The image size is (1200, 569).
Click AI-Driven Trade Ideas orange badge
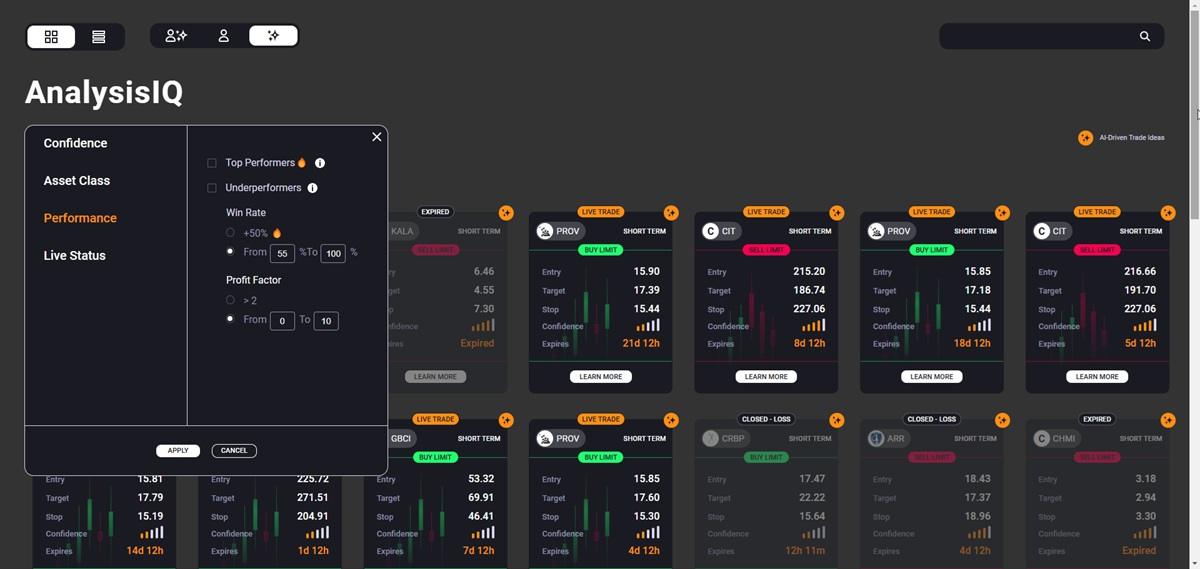[x=1085, y=138]
